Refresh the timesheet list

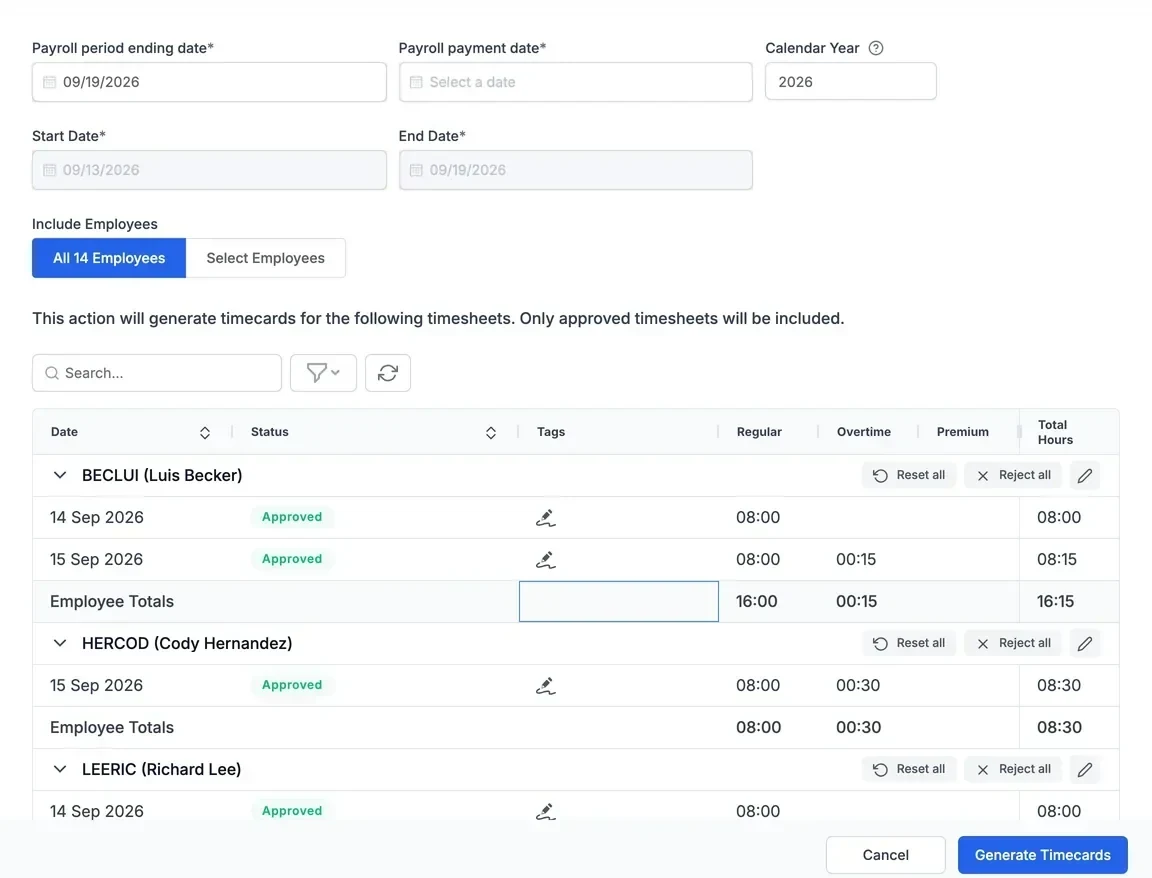point(388,373)
